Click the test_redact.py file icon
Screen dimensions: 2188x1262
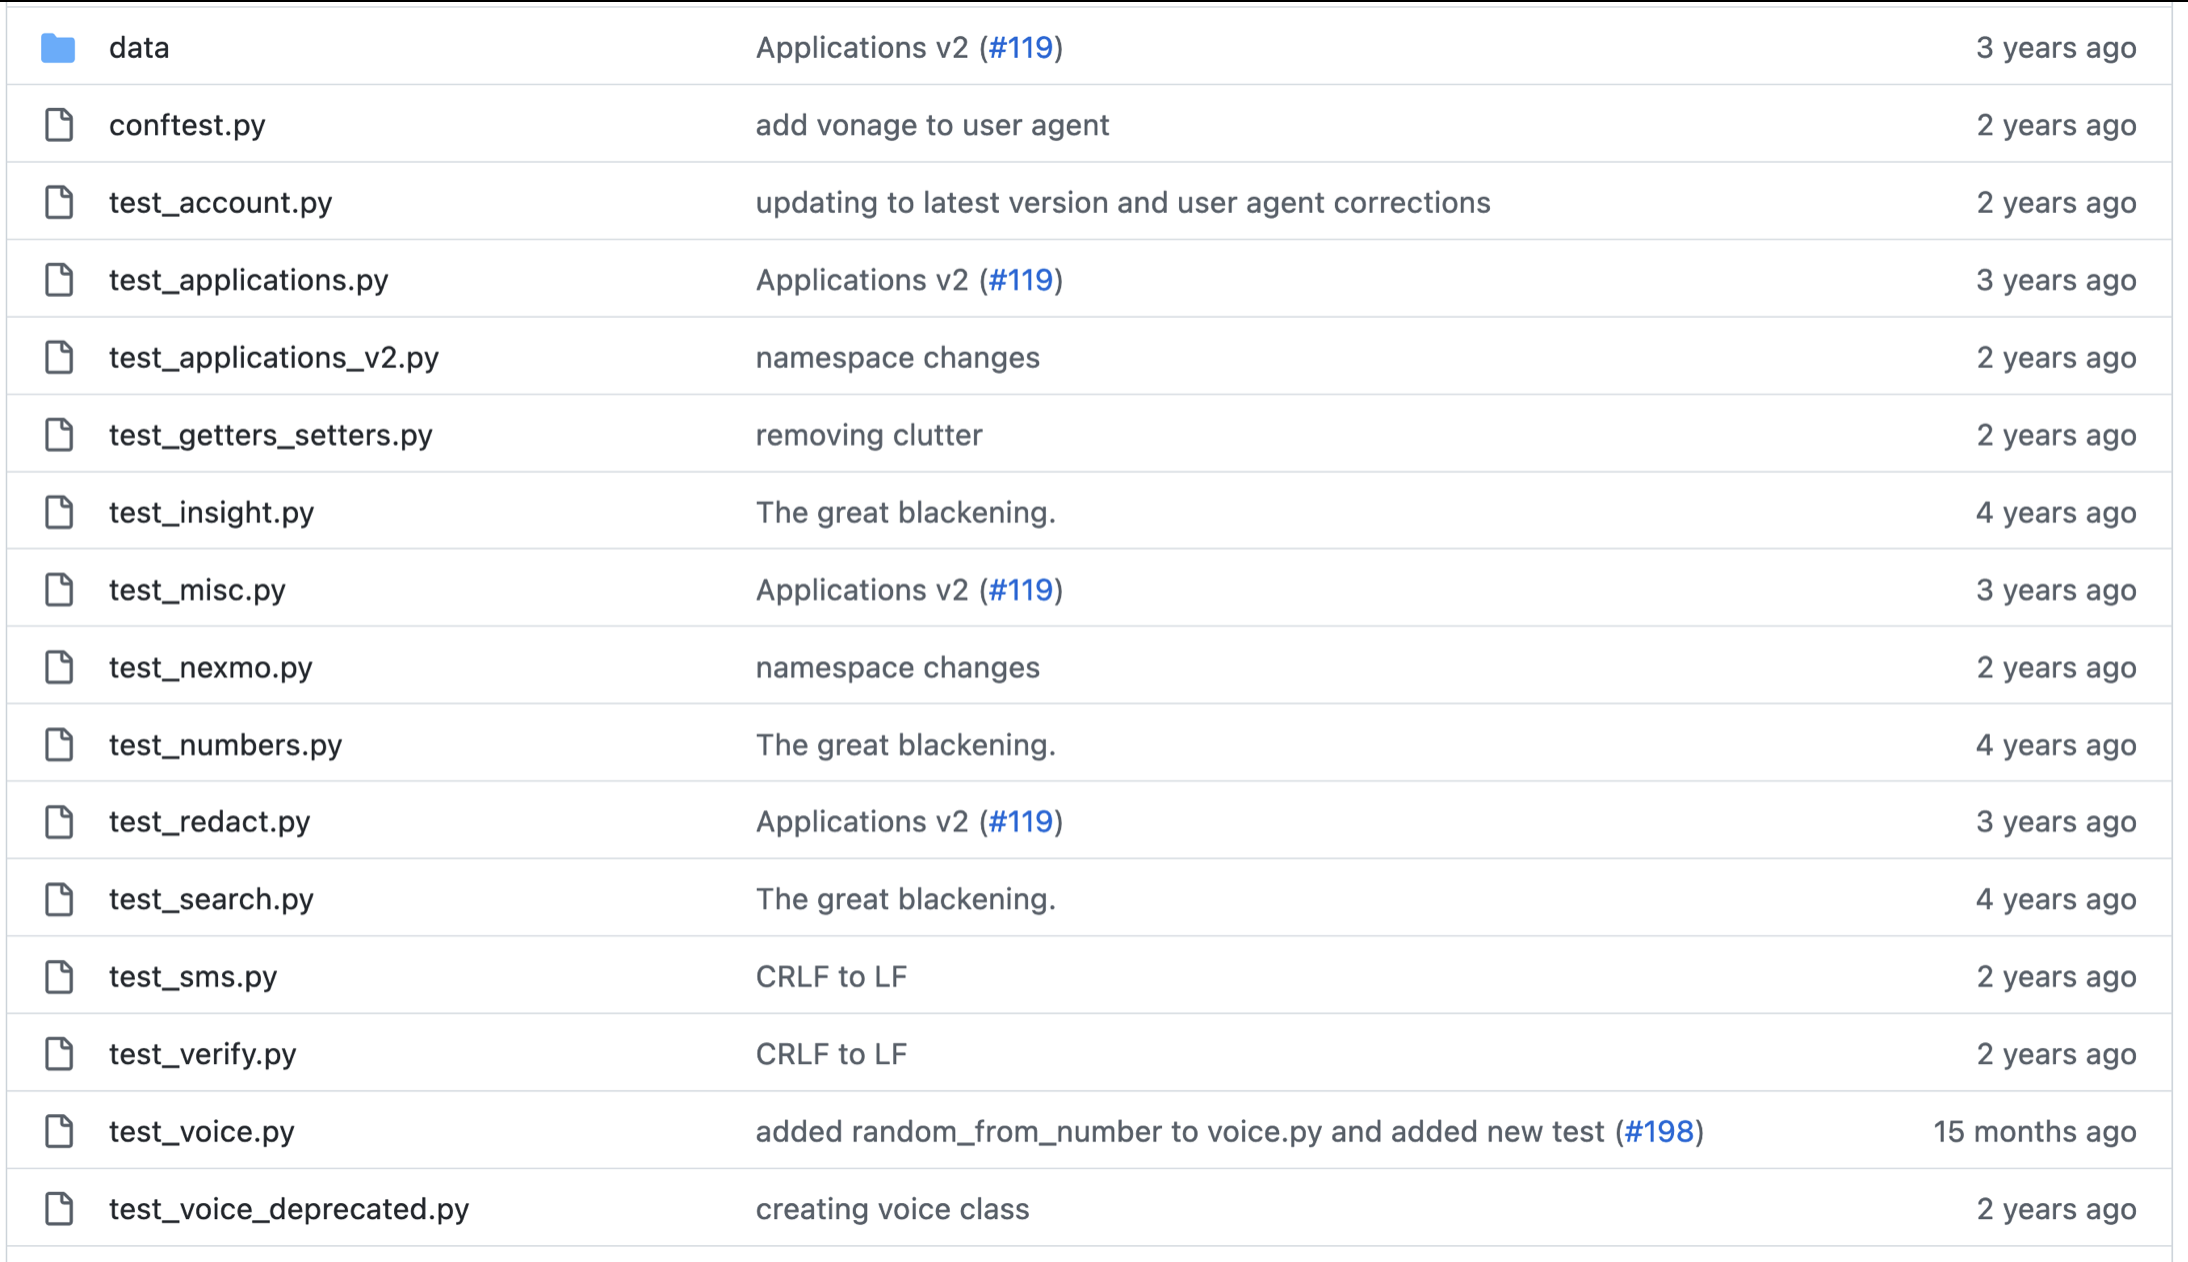(59, 822)
